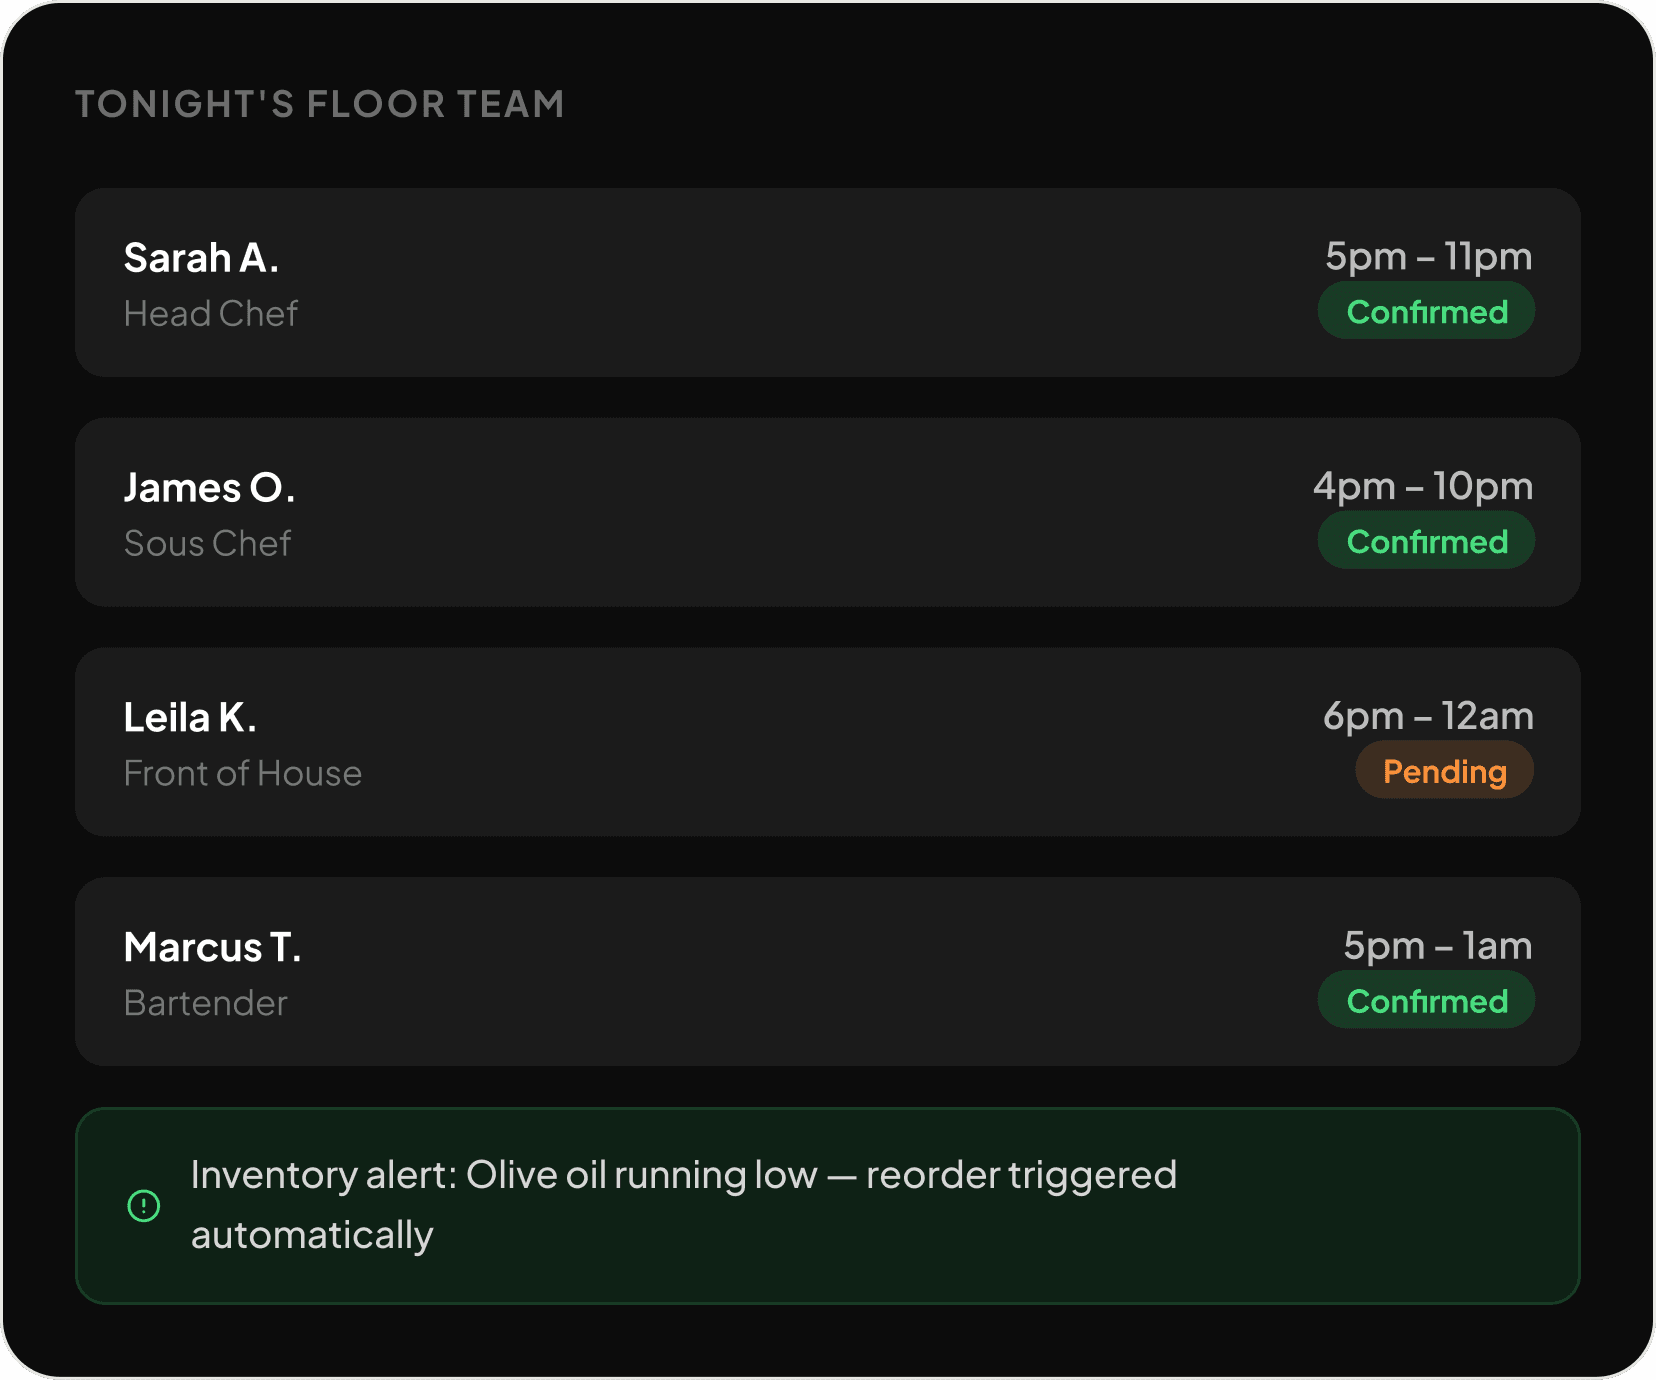Open Sarah A.'s staff card
Viewport: 1656px width, 1380px height.
(x=828, y=283)
